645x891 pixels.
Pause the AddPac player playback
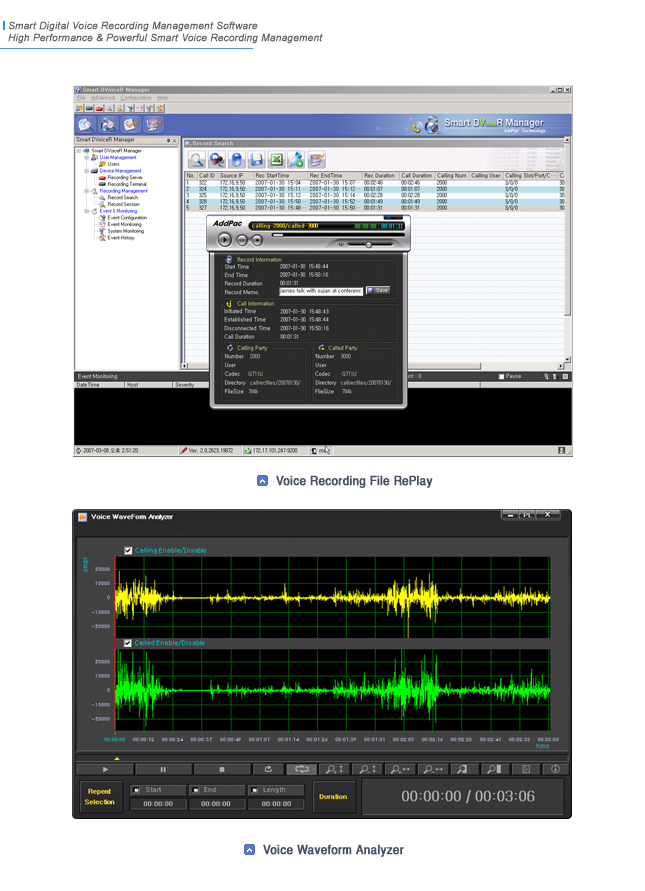click(x=242, y=240)
